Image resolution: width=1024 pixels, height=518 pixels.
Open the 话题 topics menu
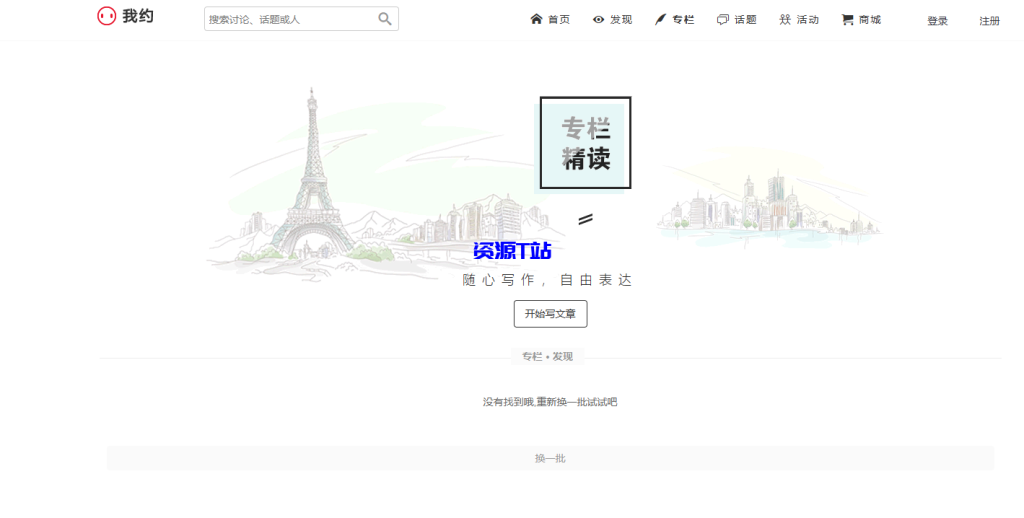click(737, 20)
